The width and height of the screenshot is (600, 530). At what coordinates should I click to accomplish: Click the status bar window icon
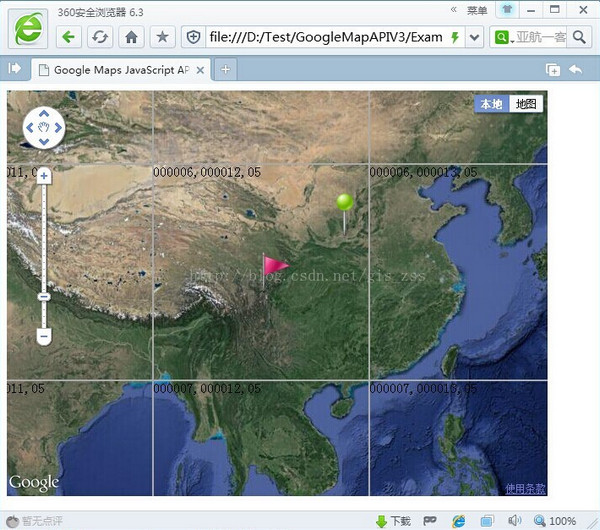coord(487,521)
